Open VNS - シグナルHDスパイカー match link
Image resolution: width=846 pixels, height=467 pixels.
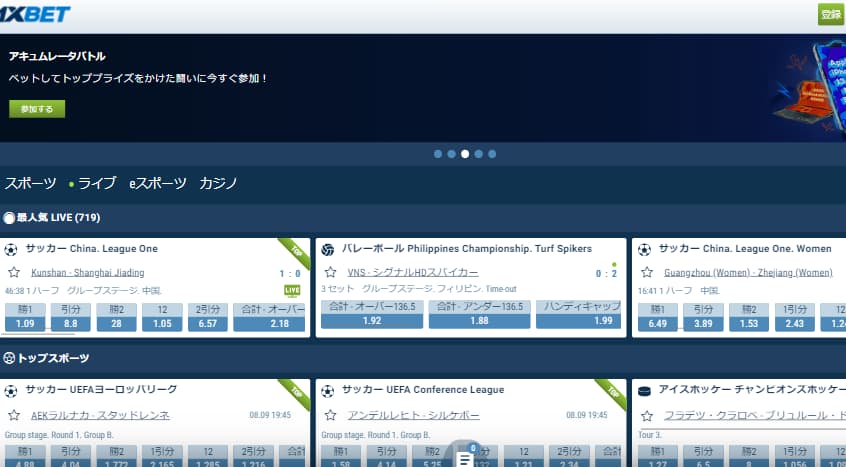point(413,273)
